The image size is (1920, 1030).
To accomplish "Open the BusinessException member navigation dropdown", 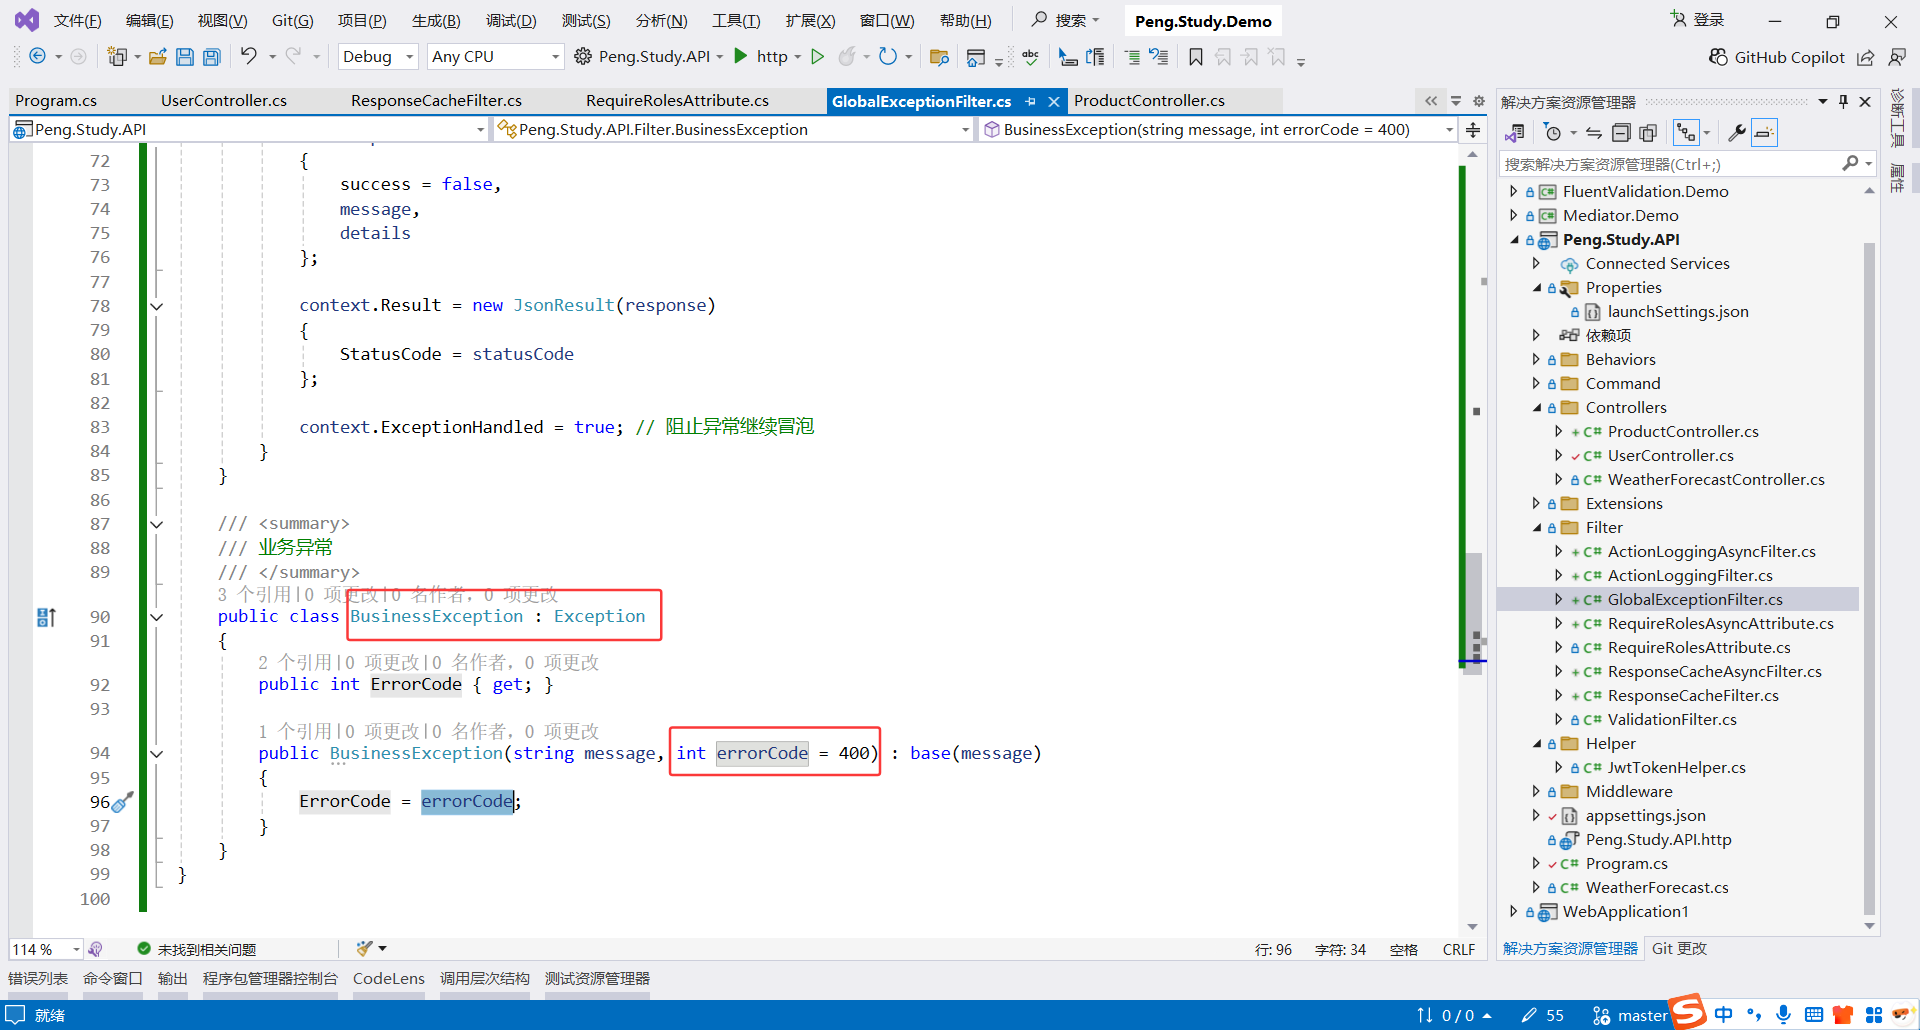I will point(1218,130).
